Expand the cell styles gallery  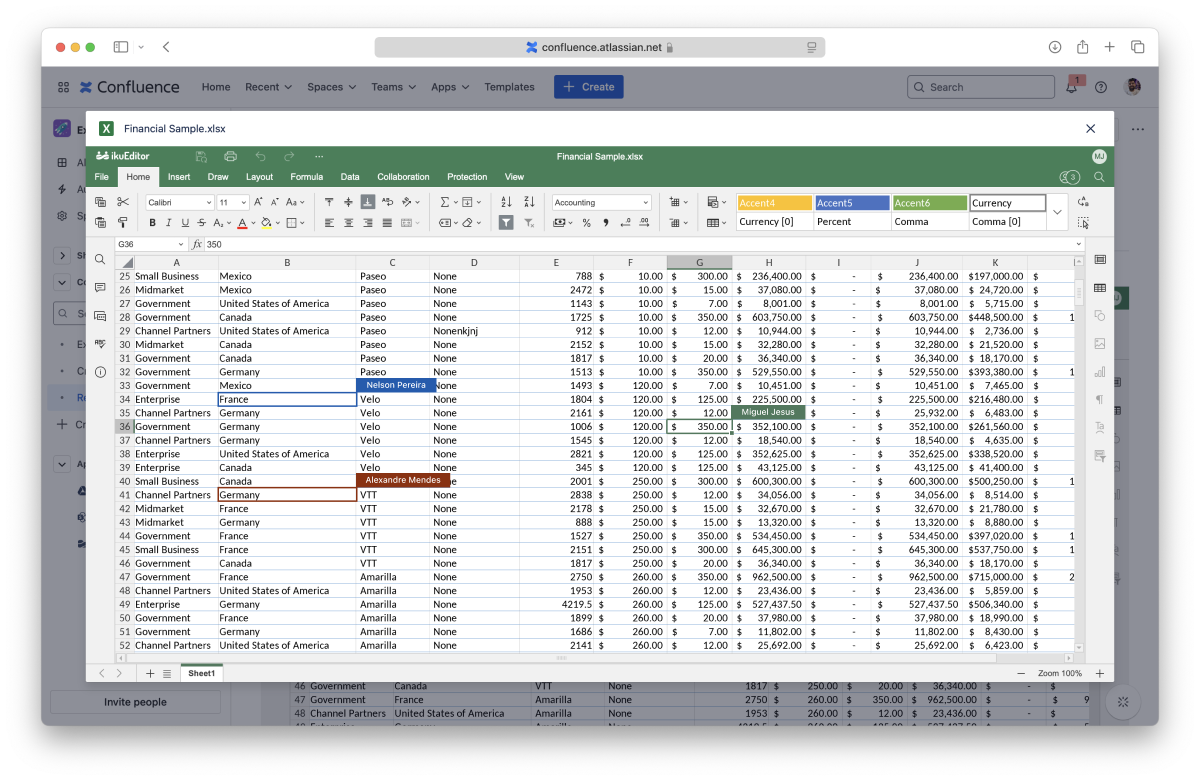click(1058, 212)
